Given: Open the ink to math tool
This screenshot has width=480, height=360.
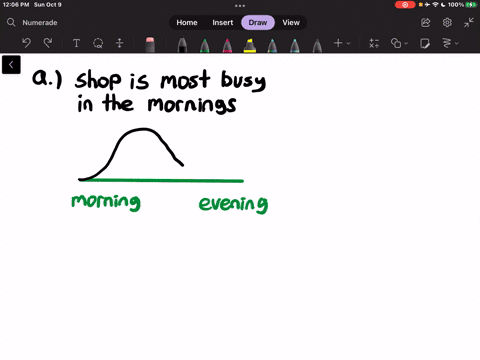Looking at the screenshot, I should point(374,43).
